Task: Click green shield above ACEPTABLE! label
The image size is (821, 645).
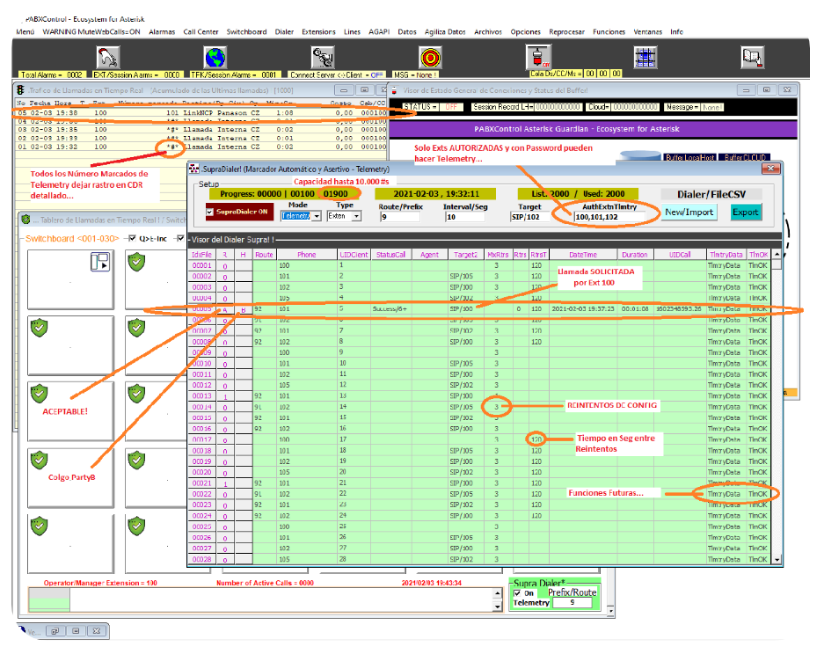Action: coord(39,394)
